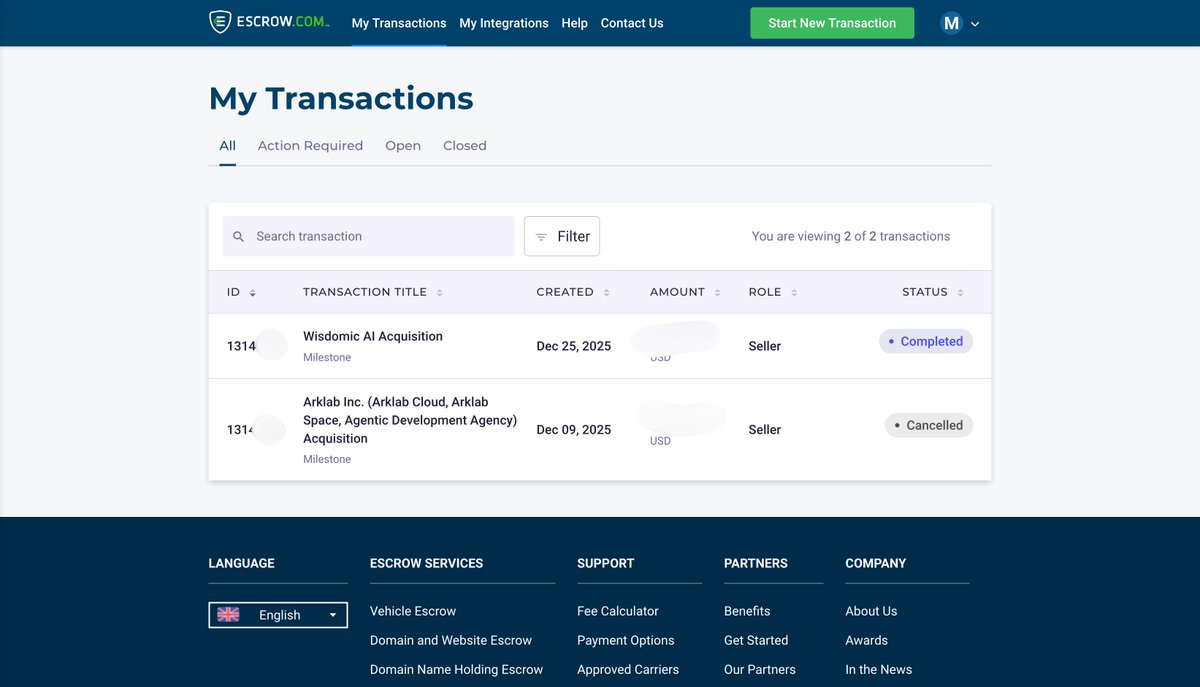
Task: Click Seller role in Wisdomic row
Action: 765,346
